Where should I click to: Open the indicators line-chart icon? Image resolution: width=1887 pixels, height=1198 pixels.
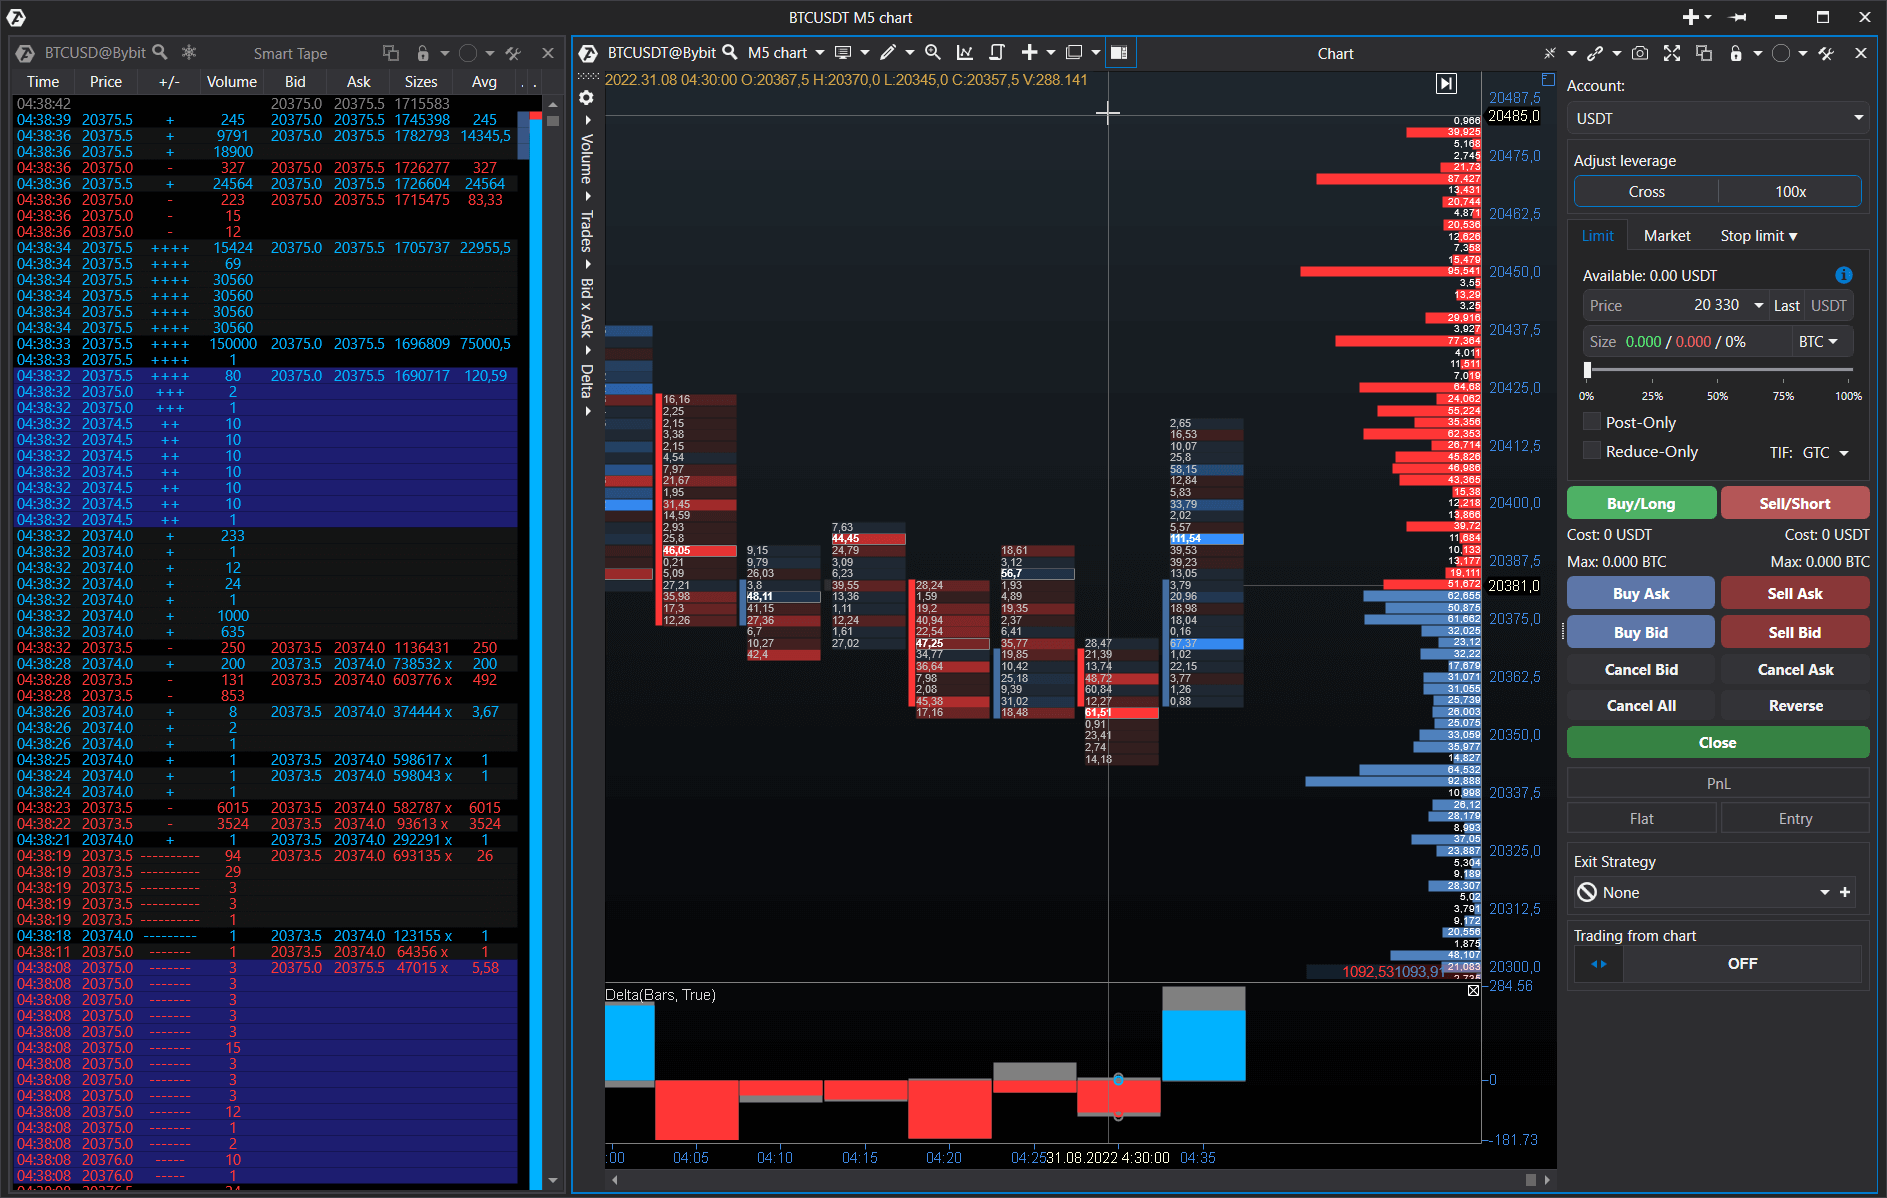click(x=964, y=52)
